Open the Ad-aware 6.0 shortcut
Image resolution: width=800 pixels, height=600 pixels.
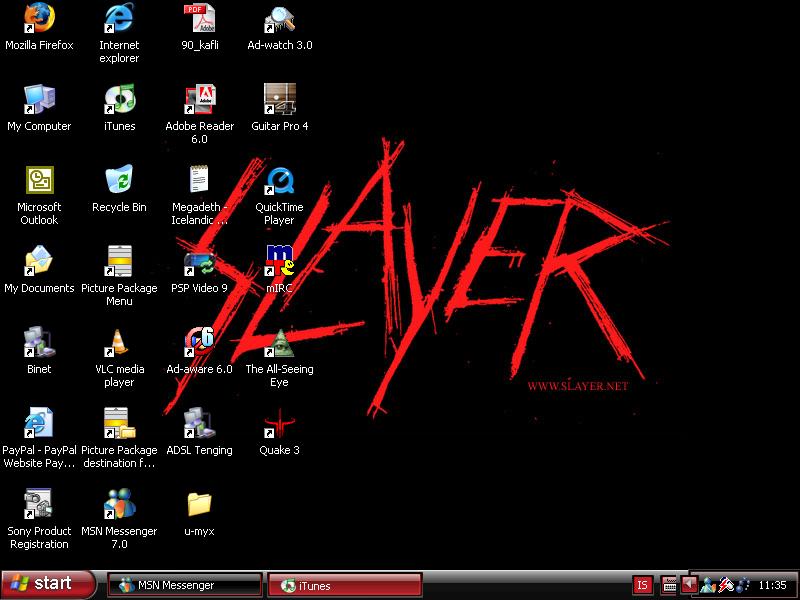click(199, 342)
